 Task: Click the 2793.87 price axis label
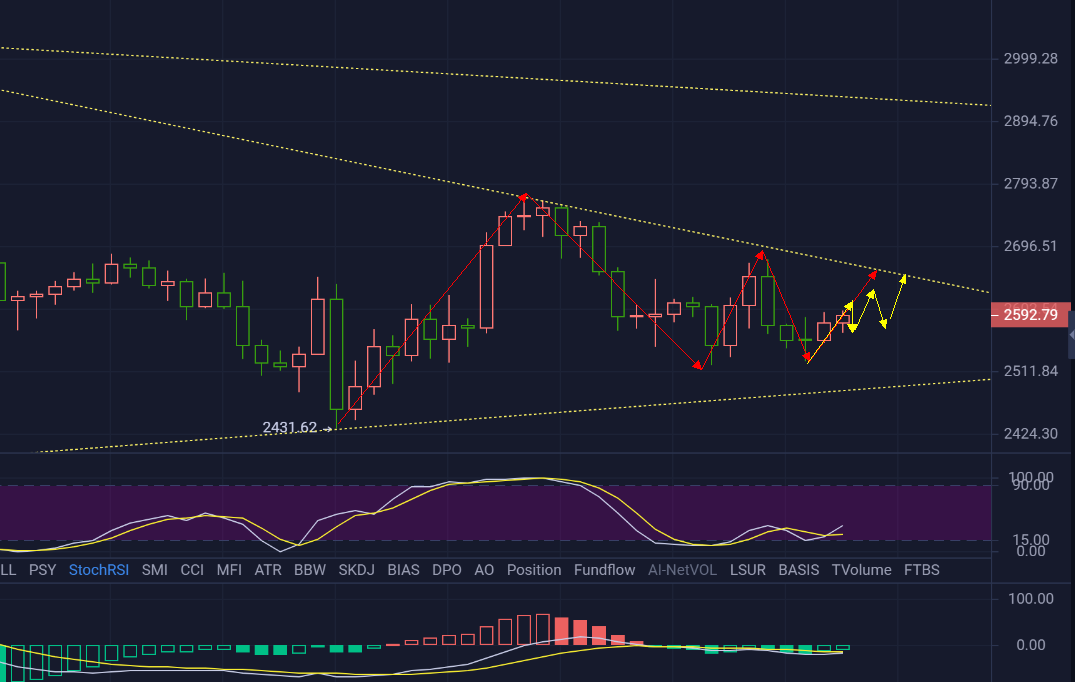tap(1030, 184)
